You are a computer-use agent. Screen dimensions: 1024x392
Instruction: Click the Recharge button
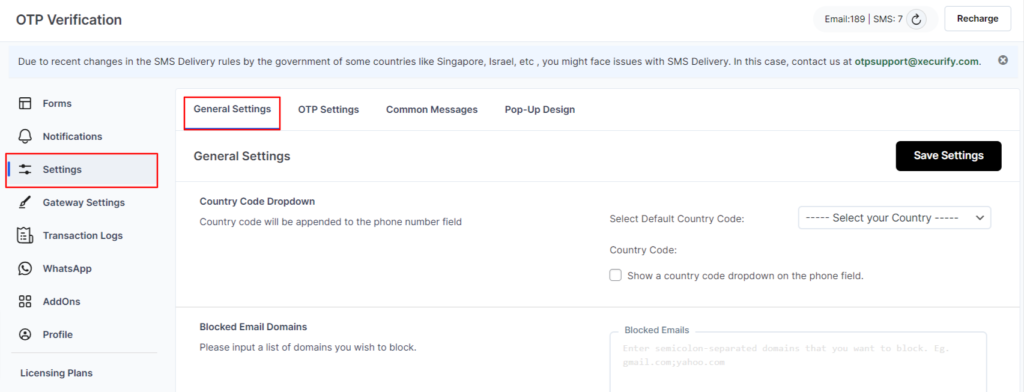978,19
